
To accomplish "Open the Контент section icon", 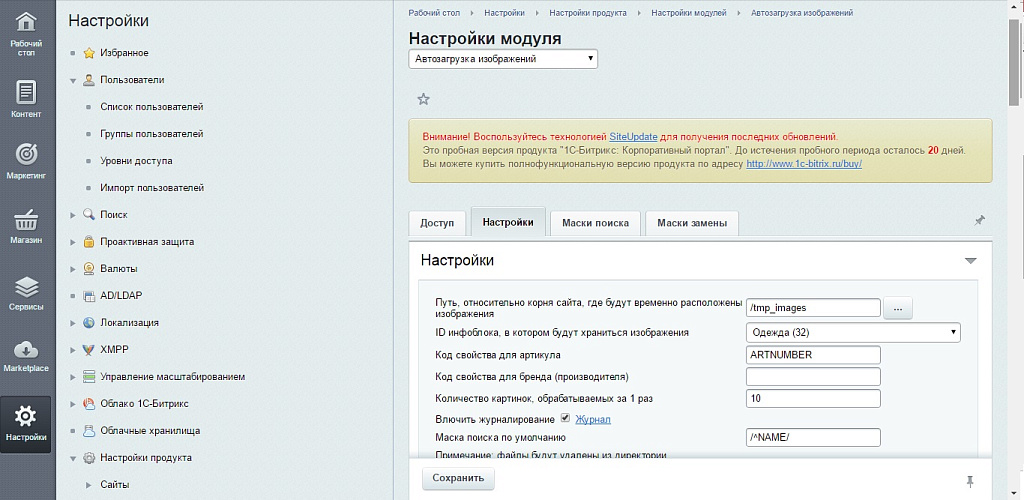I will [26, 100].
